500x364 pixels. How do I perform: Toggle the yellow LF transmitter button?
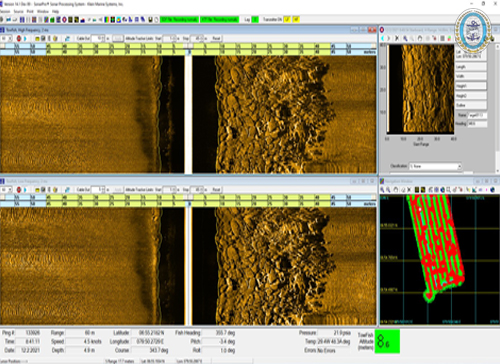[287, 20]
